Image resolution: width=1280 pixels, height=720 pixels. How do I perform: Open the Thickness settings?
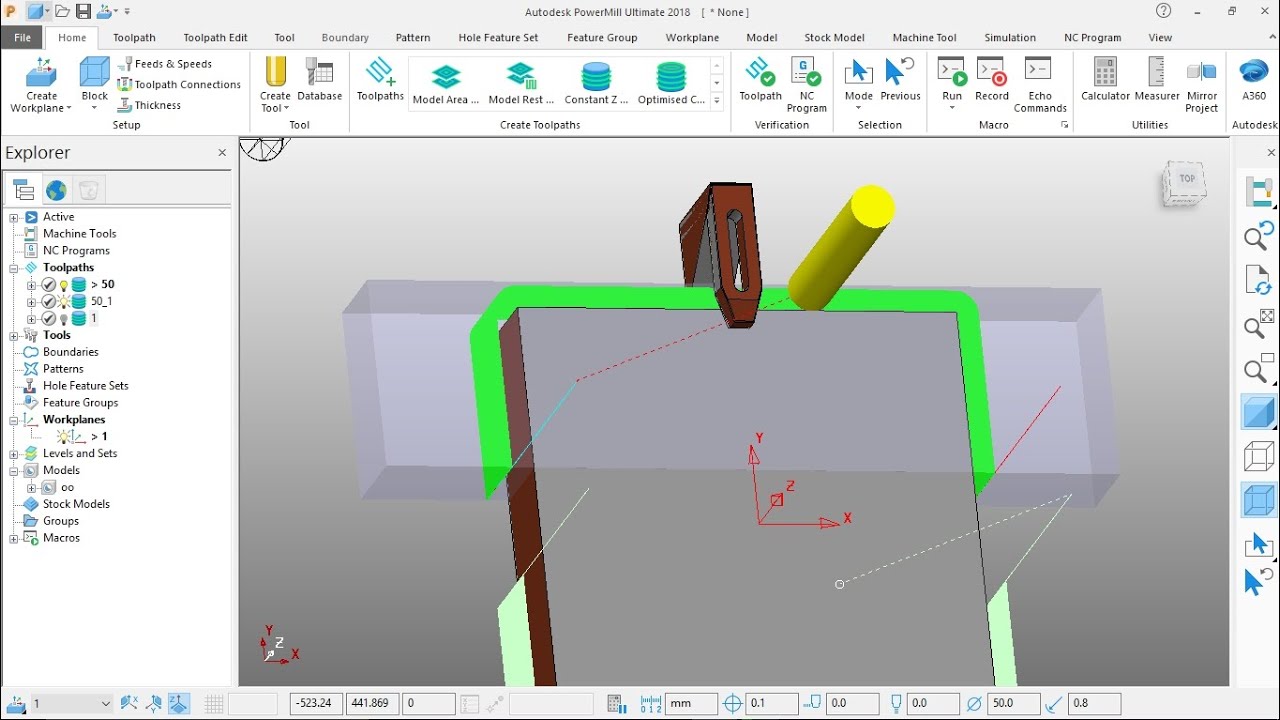coord(149,105)
